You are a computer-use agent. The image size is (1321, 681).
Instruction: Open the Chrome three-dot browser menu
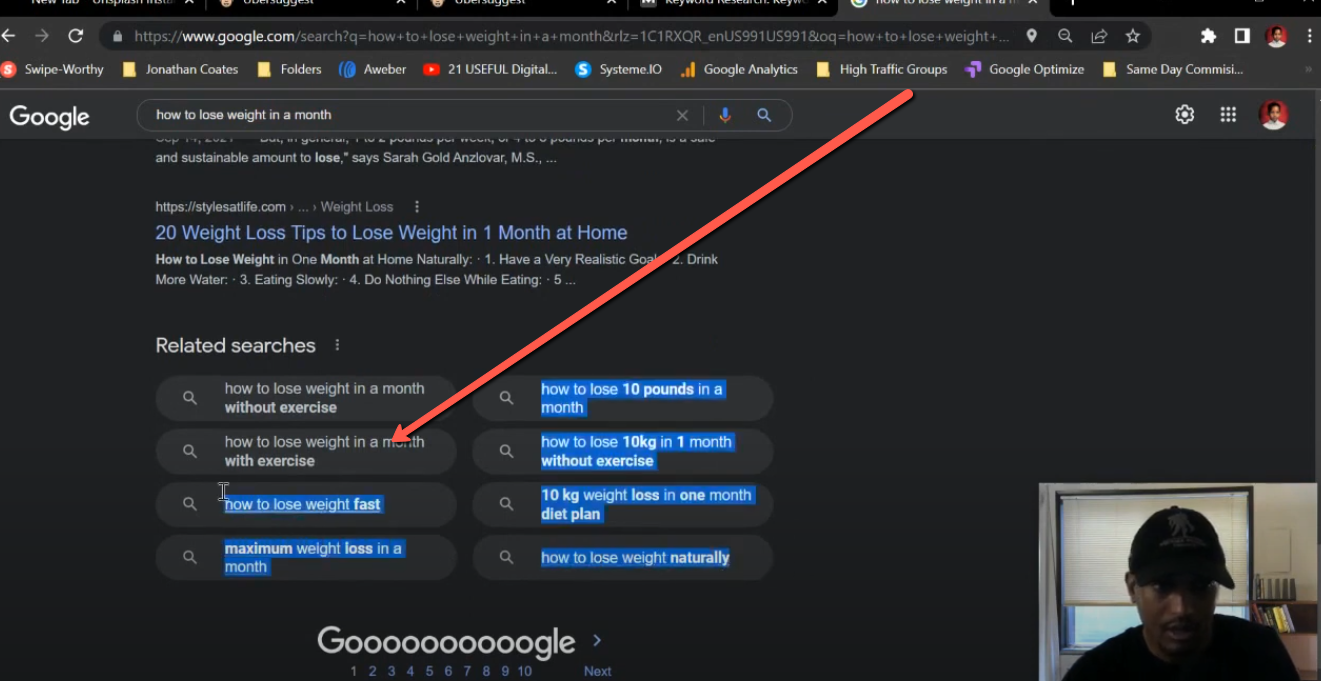(x=1310, y=35)
